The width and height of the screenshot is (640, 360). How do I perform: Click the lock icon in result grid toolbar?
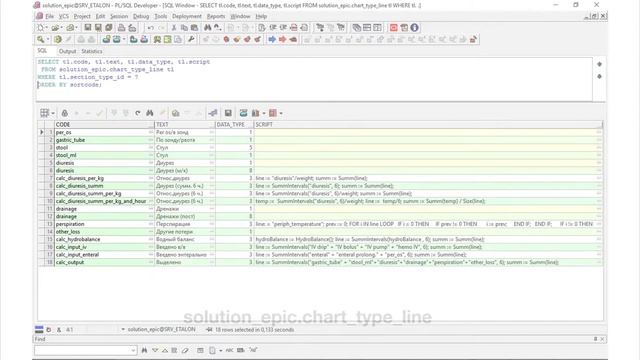point(64,113)
